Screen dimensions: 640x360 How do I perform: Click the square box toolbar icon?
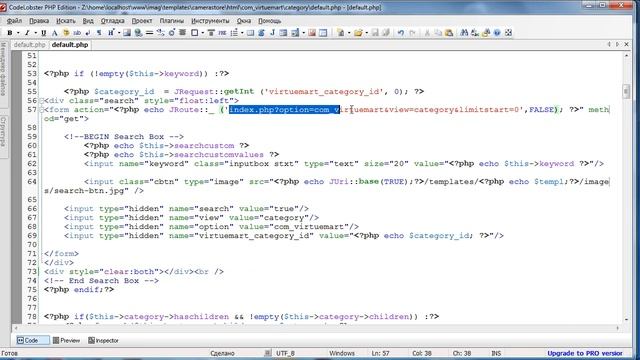pyautogui.click(x=195, y=33)
